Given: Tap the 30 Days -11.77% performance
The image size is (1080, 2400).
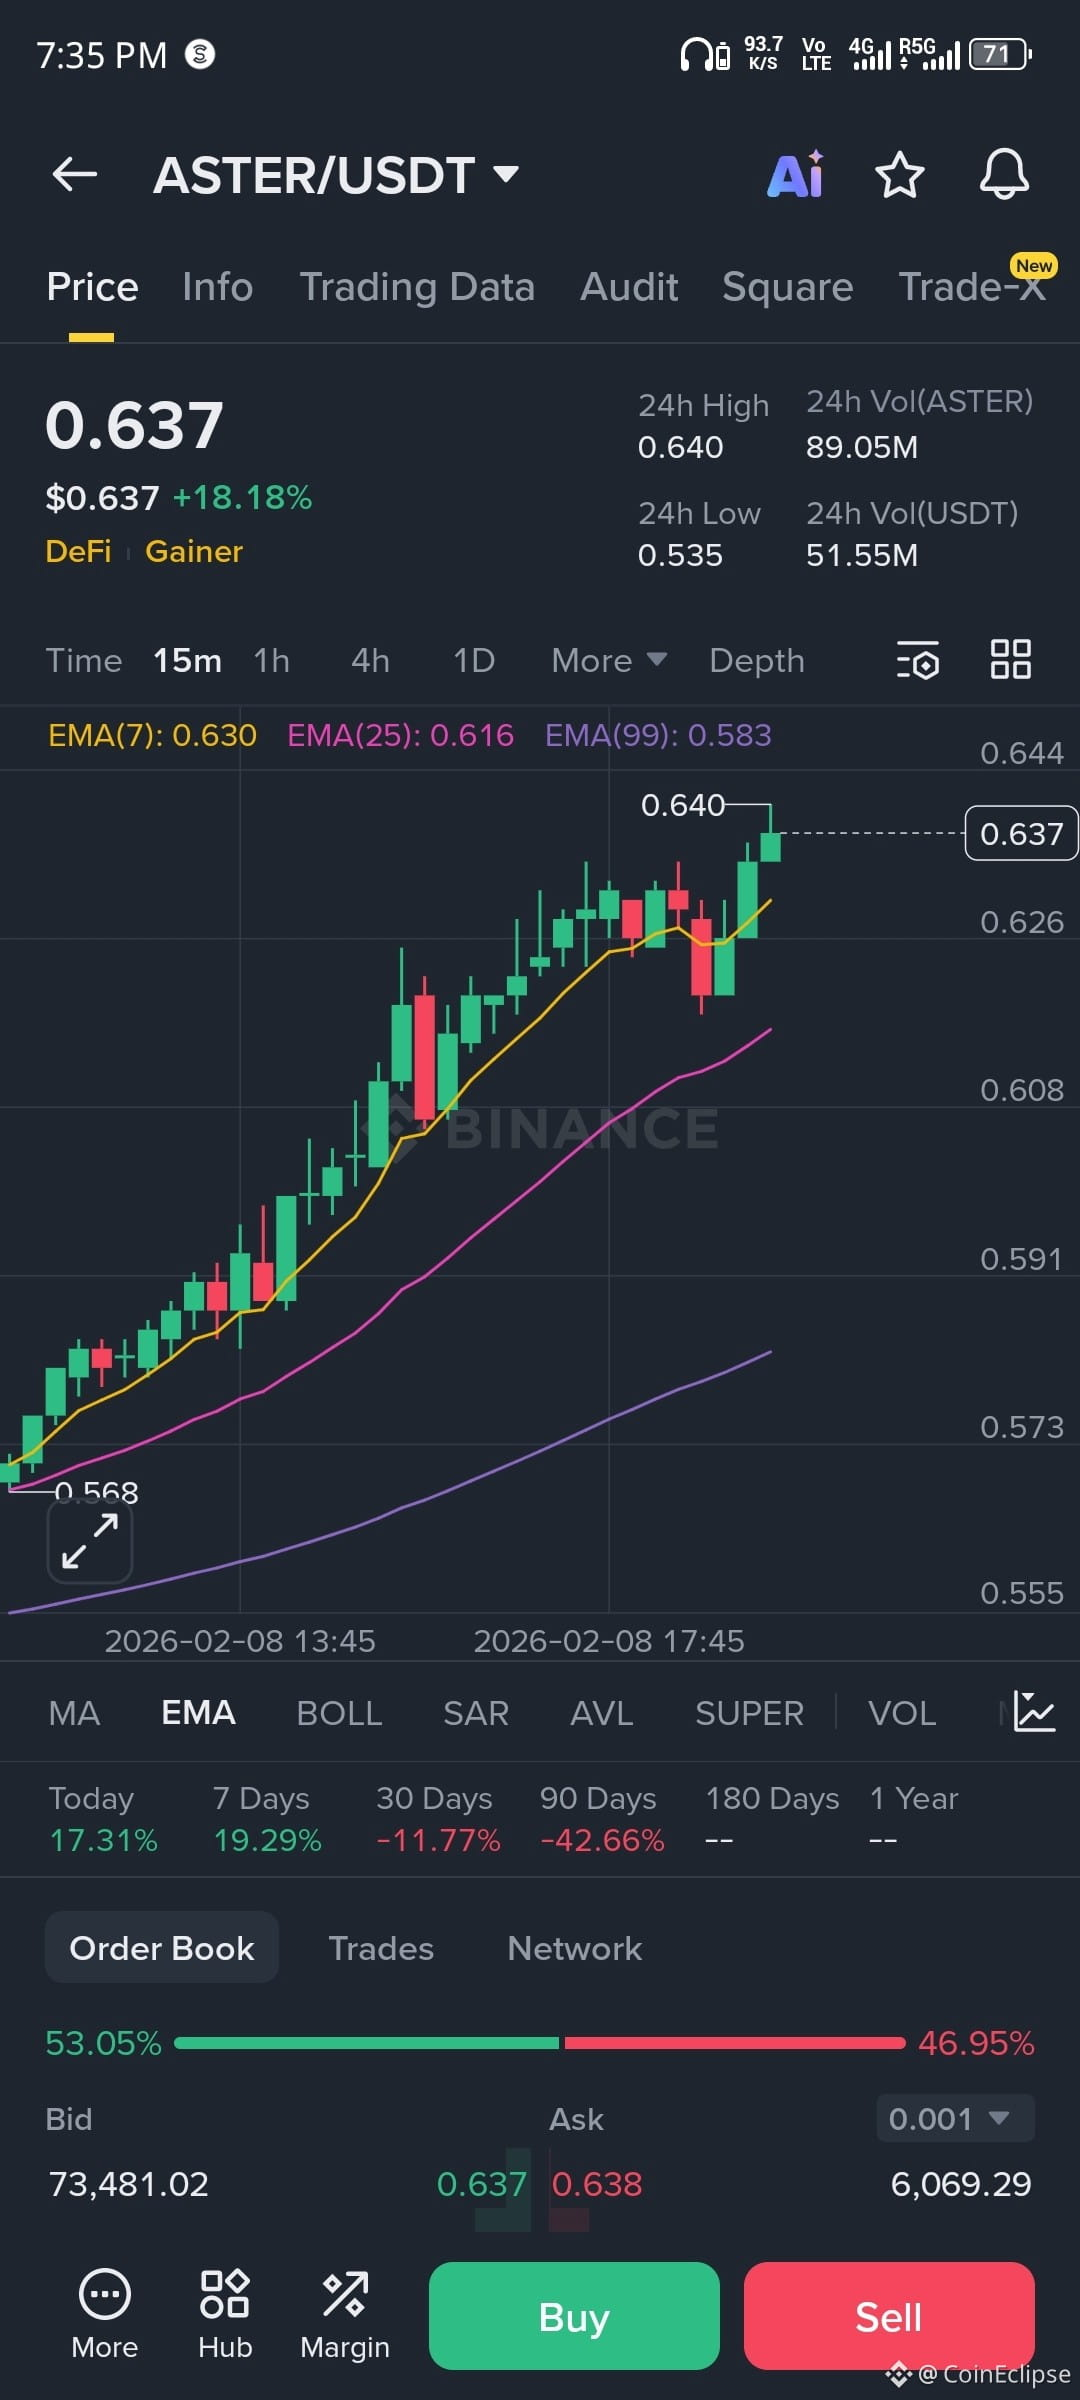Looking at the screenshot, I should coord(438,1819).
